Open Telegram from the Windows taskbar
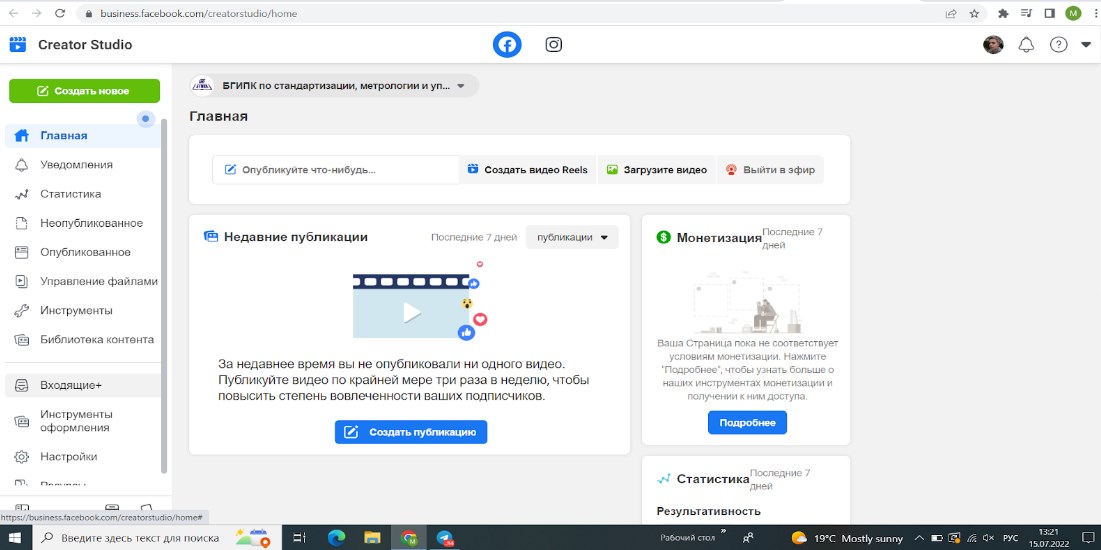Image resolution: width=1101 pixels, height=550 pixels. 445,538
